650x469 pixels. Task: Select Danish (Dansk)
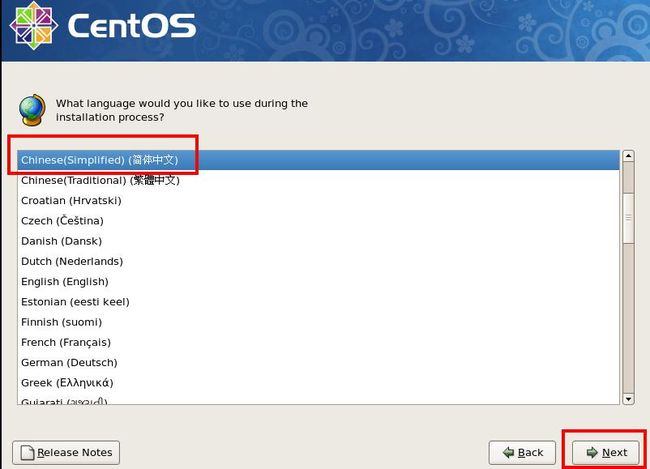point(318,241)
